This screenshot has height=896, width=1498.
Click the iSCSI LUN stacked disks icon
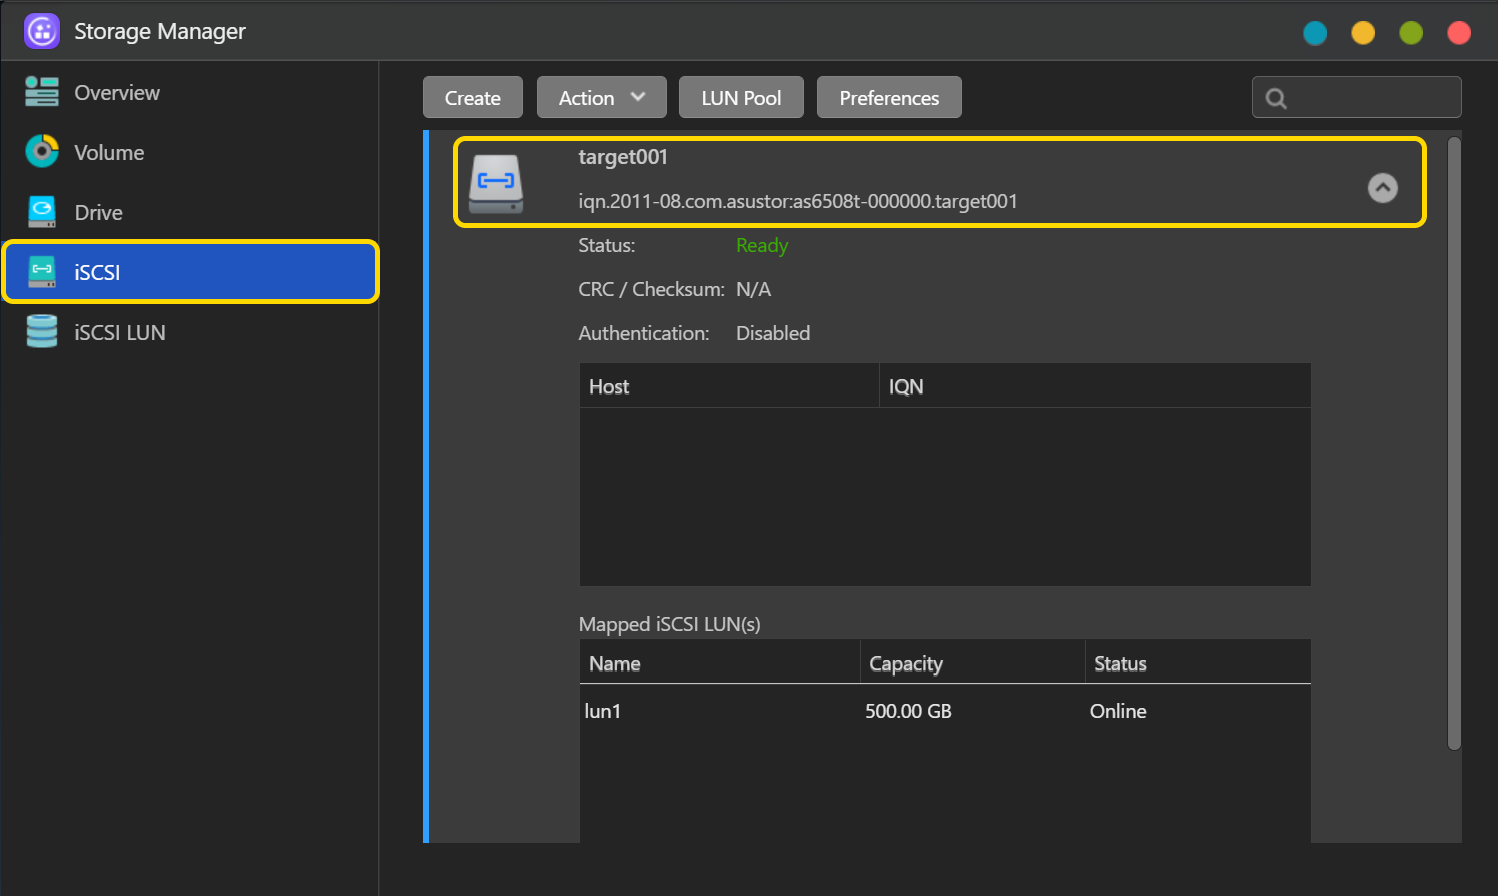(x=42, y=331)
